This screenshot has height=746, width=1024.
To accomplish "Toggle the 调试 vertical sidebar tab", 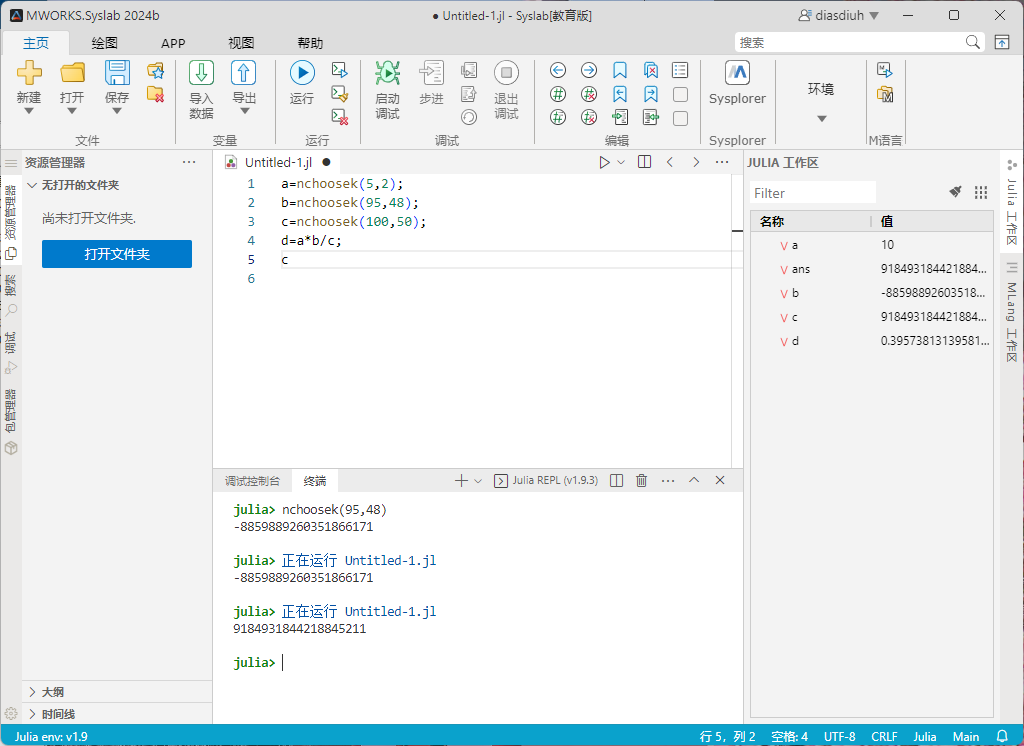I will click(11, 353).
